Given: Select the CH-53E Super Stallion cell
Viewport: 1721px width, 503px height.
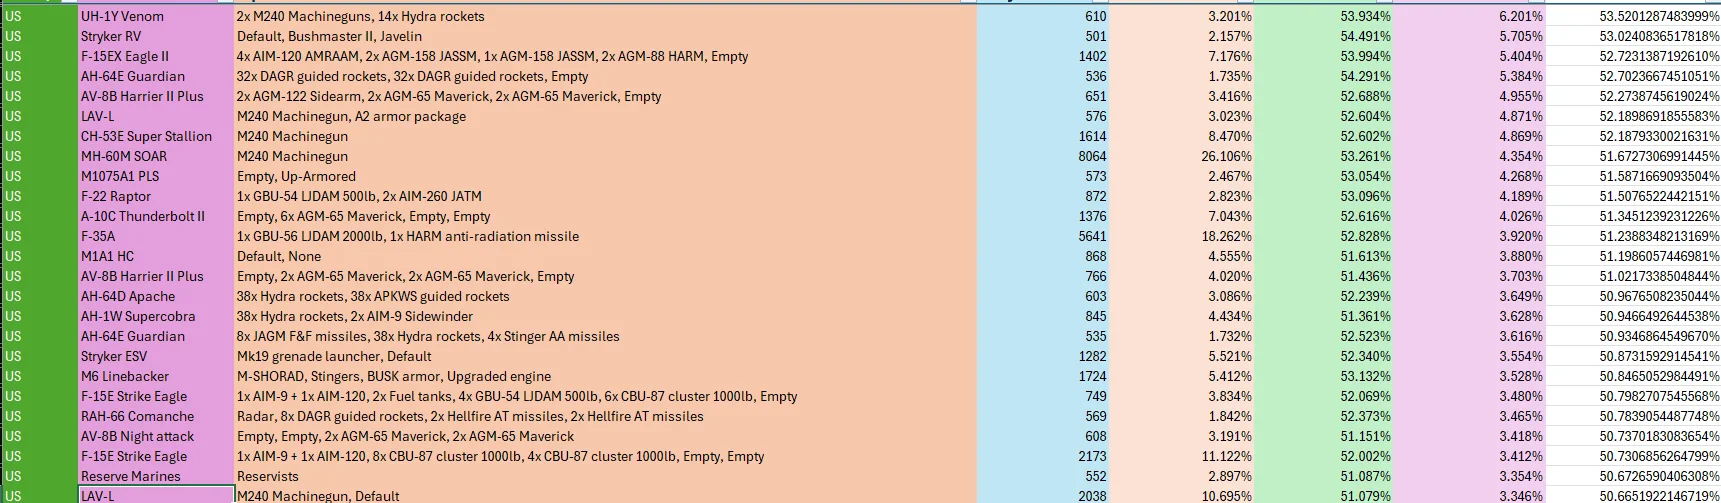Looking at the screenshot, I should tap(156, 136).
